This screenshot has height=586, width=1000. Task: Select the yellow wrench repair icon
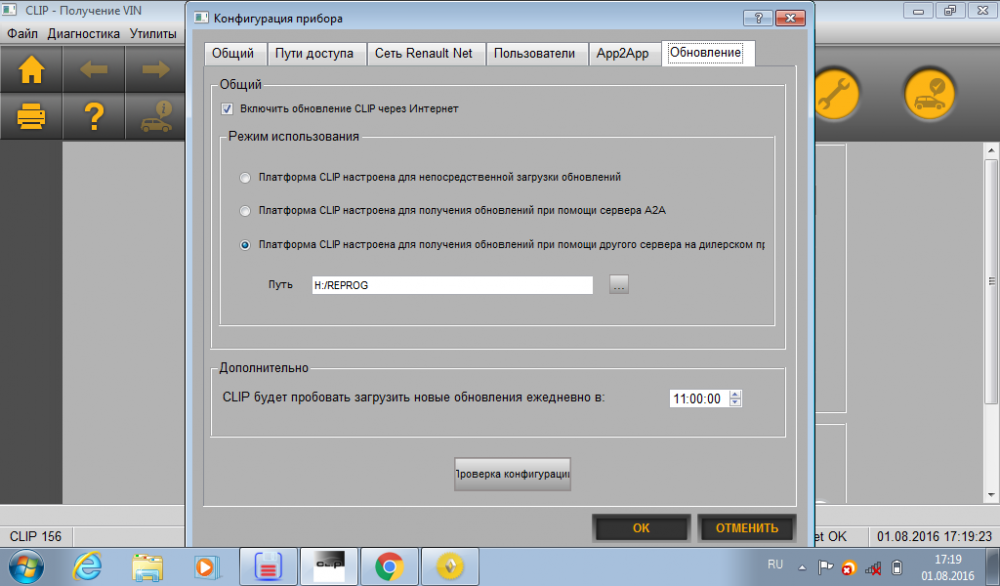pyautogui.click(x=835, y=94)
